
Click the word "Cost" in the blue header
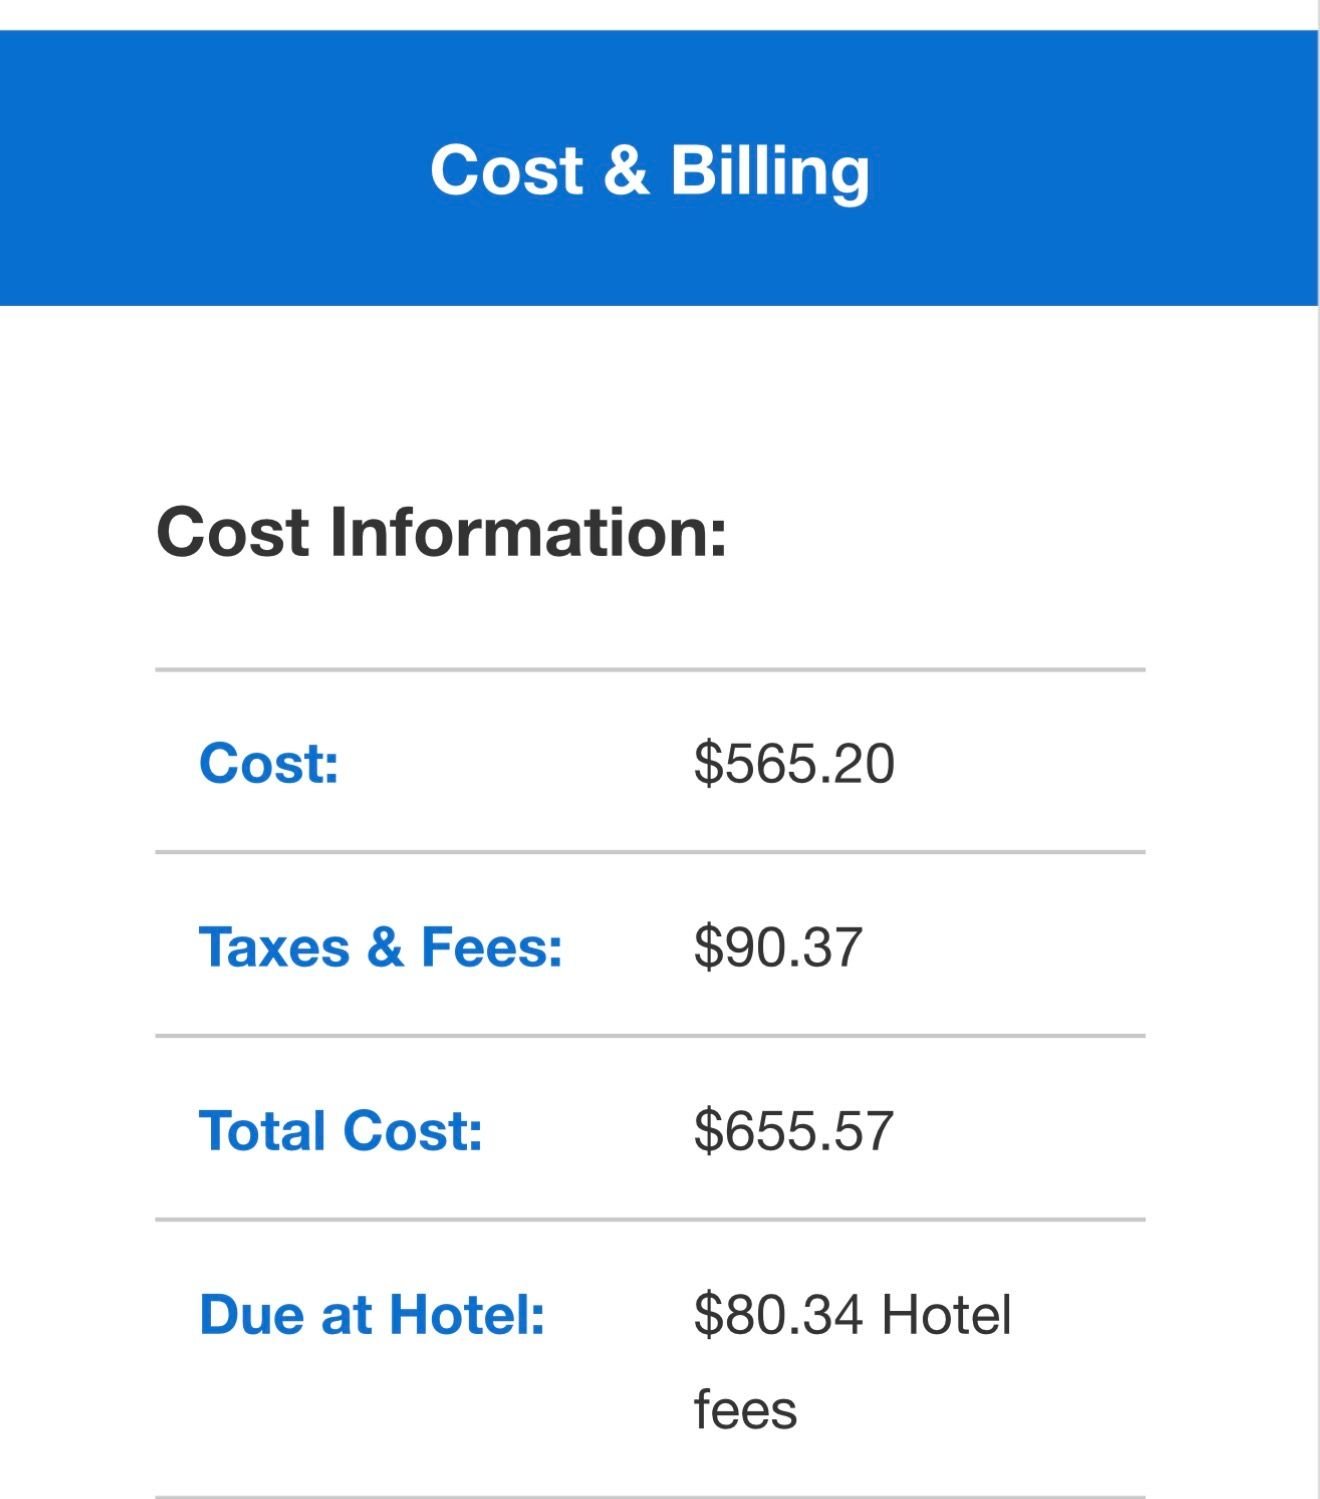(x=506, y=170)
